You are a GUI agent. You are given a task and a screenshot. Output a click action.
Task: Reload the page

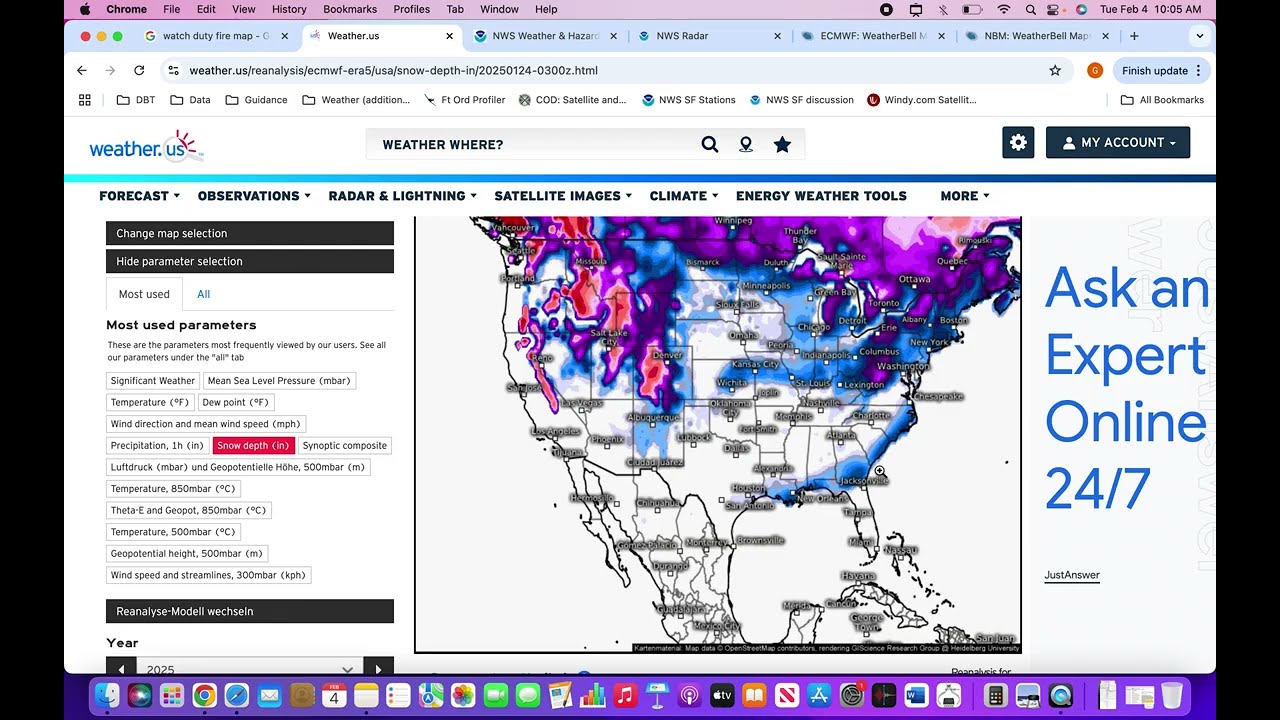click(139, 71)
